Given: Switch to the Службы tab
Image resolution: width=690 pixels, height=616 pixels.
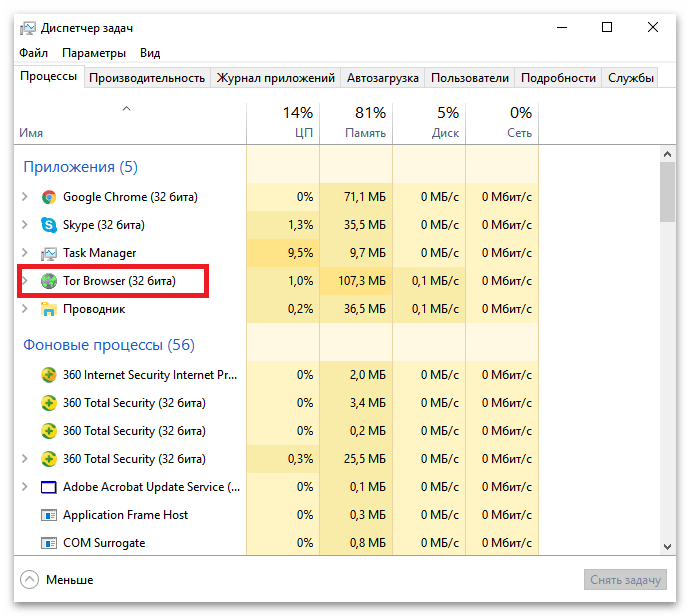Looking at the screenshot, I should pos(631,78).
